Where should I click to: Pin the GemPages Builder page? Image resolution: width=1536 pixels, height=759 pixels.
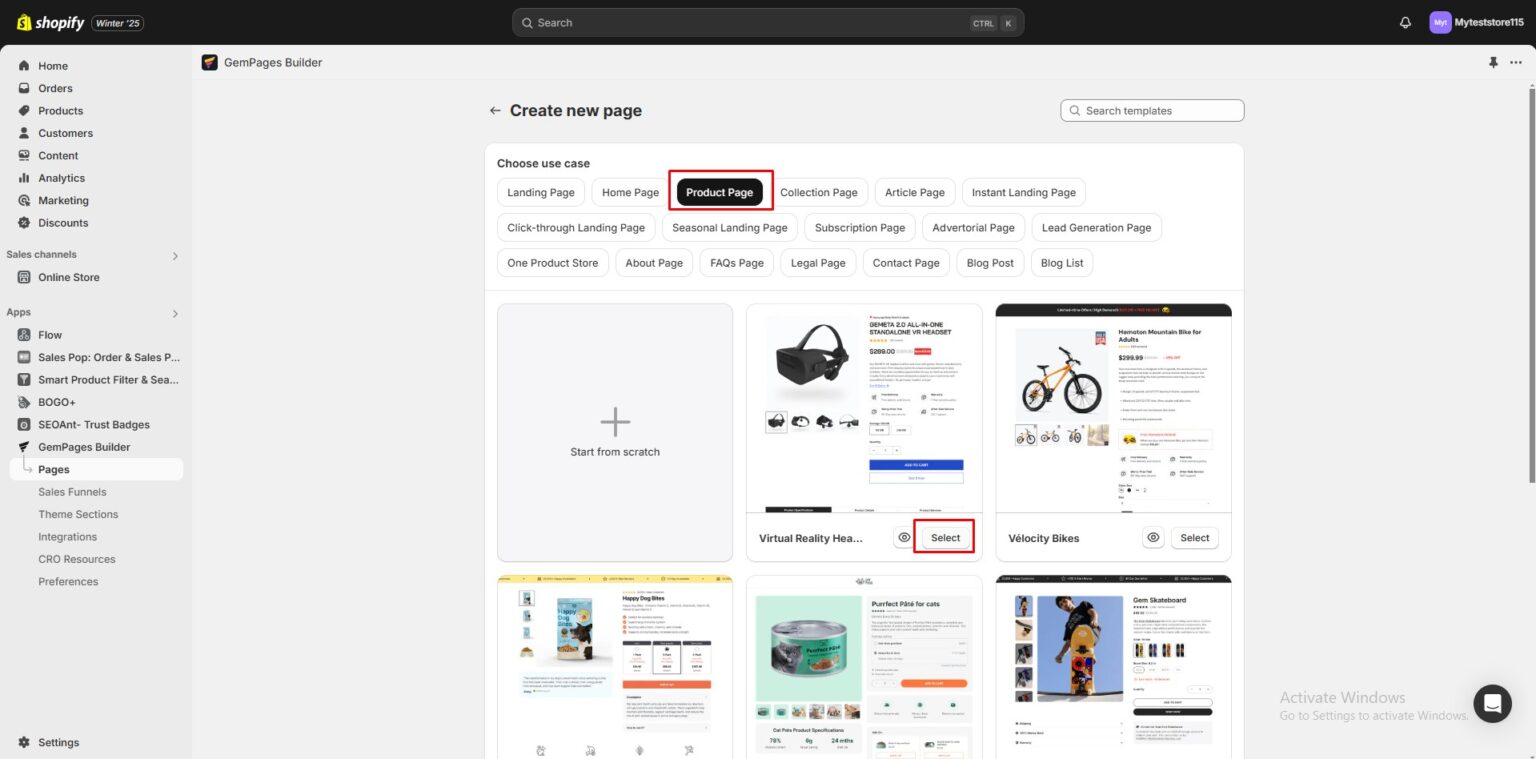pyautogui.click(x=1493, y=62)
